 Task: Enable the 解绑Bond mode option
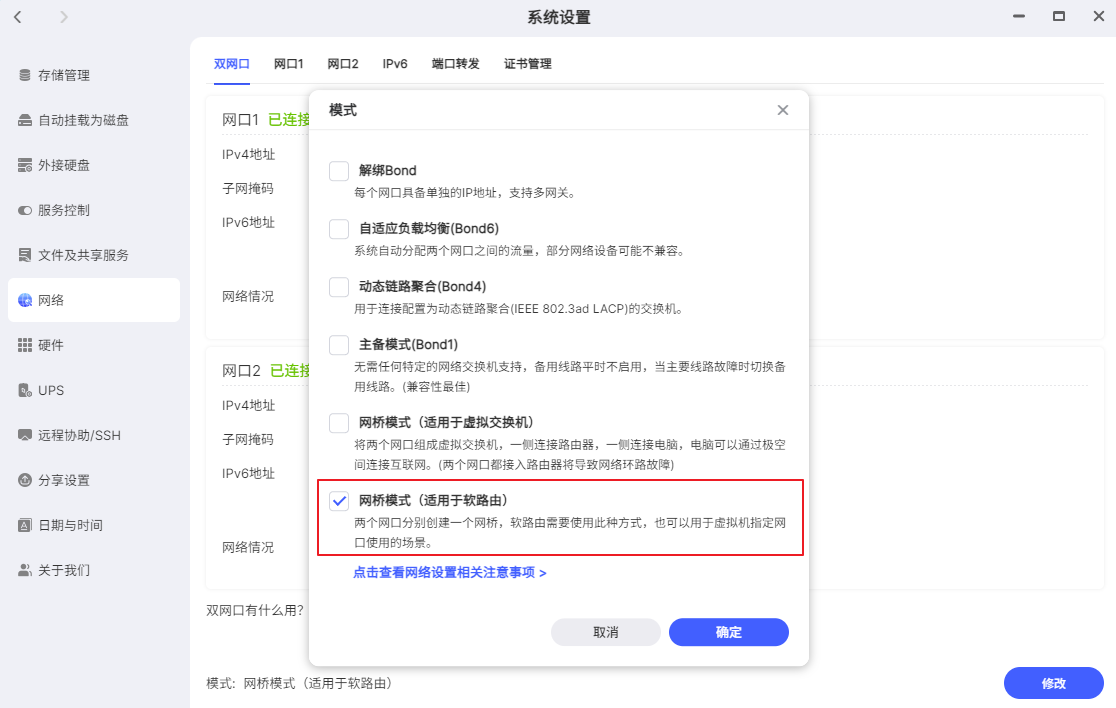(338, 170)
